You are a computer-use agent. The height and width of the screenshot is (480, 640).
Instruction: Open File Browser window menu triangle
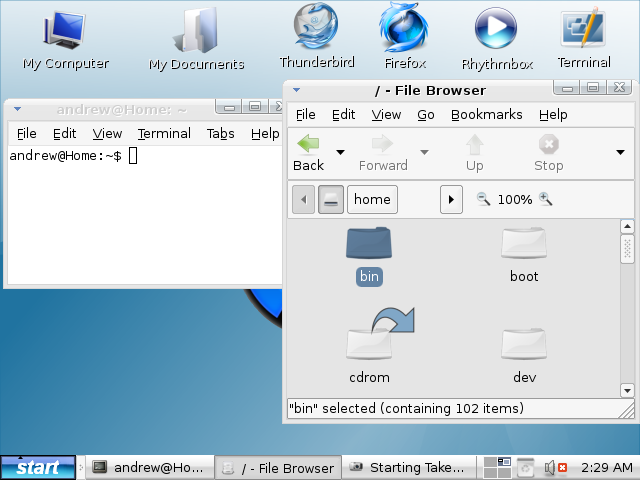pyautogui.click(x=297, y=90)
